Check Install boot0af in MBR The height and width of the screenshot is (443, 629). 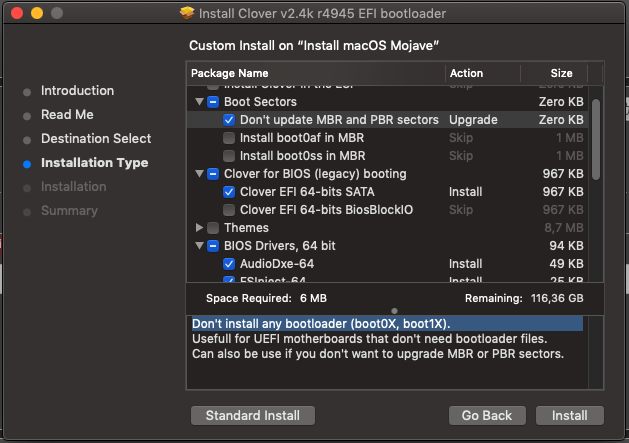(229, 138)
